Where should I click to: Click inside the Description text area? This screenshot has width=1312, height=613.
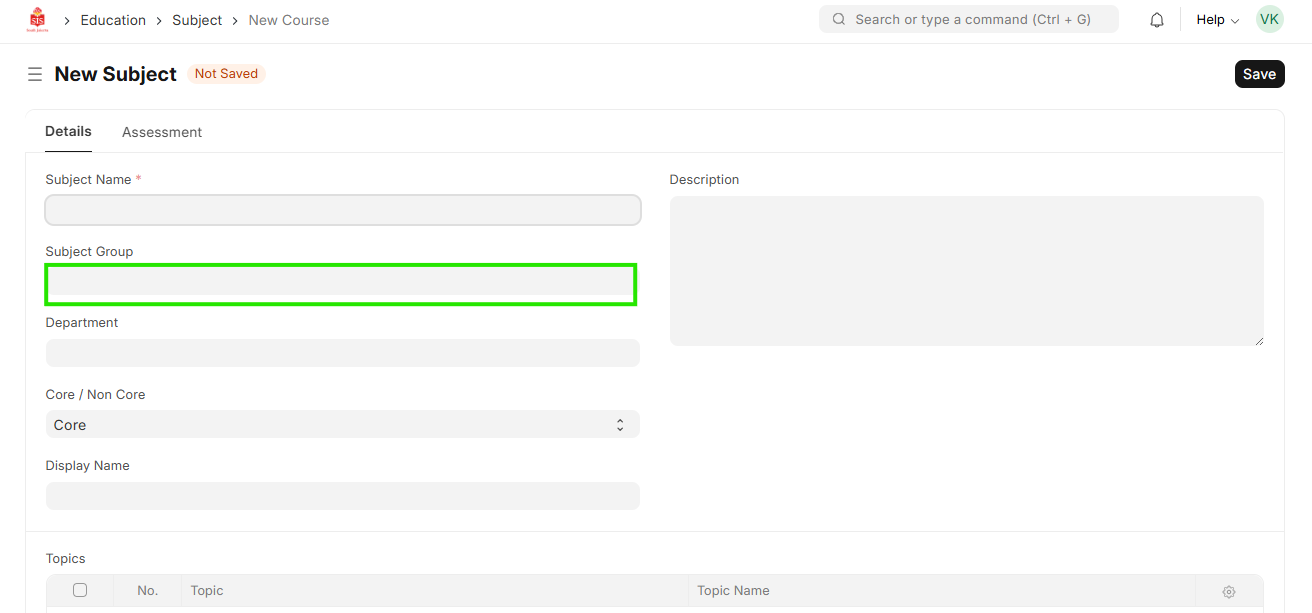[x=966, y=271]
